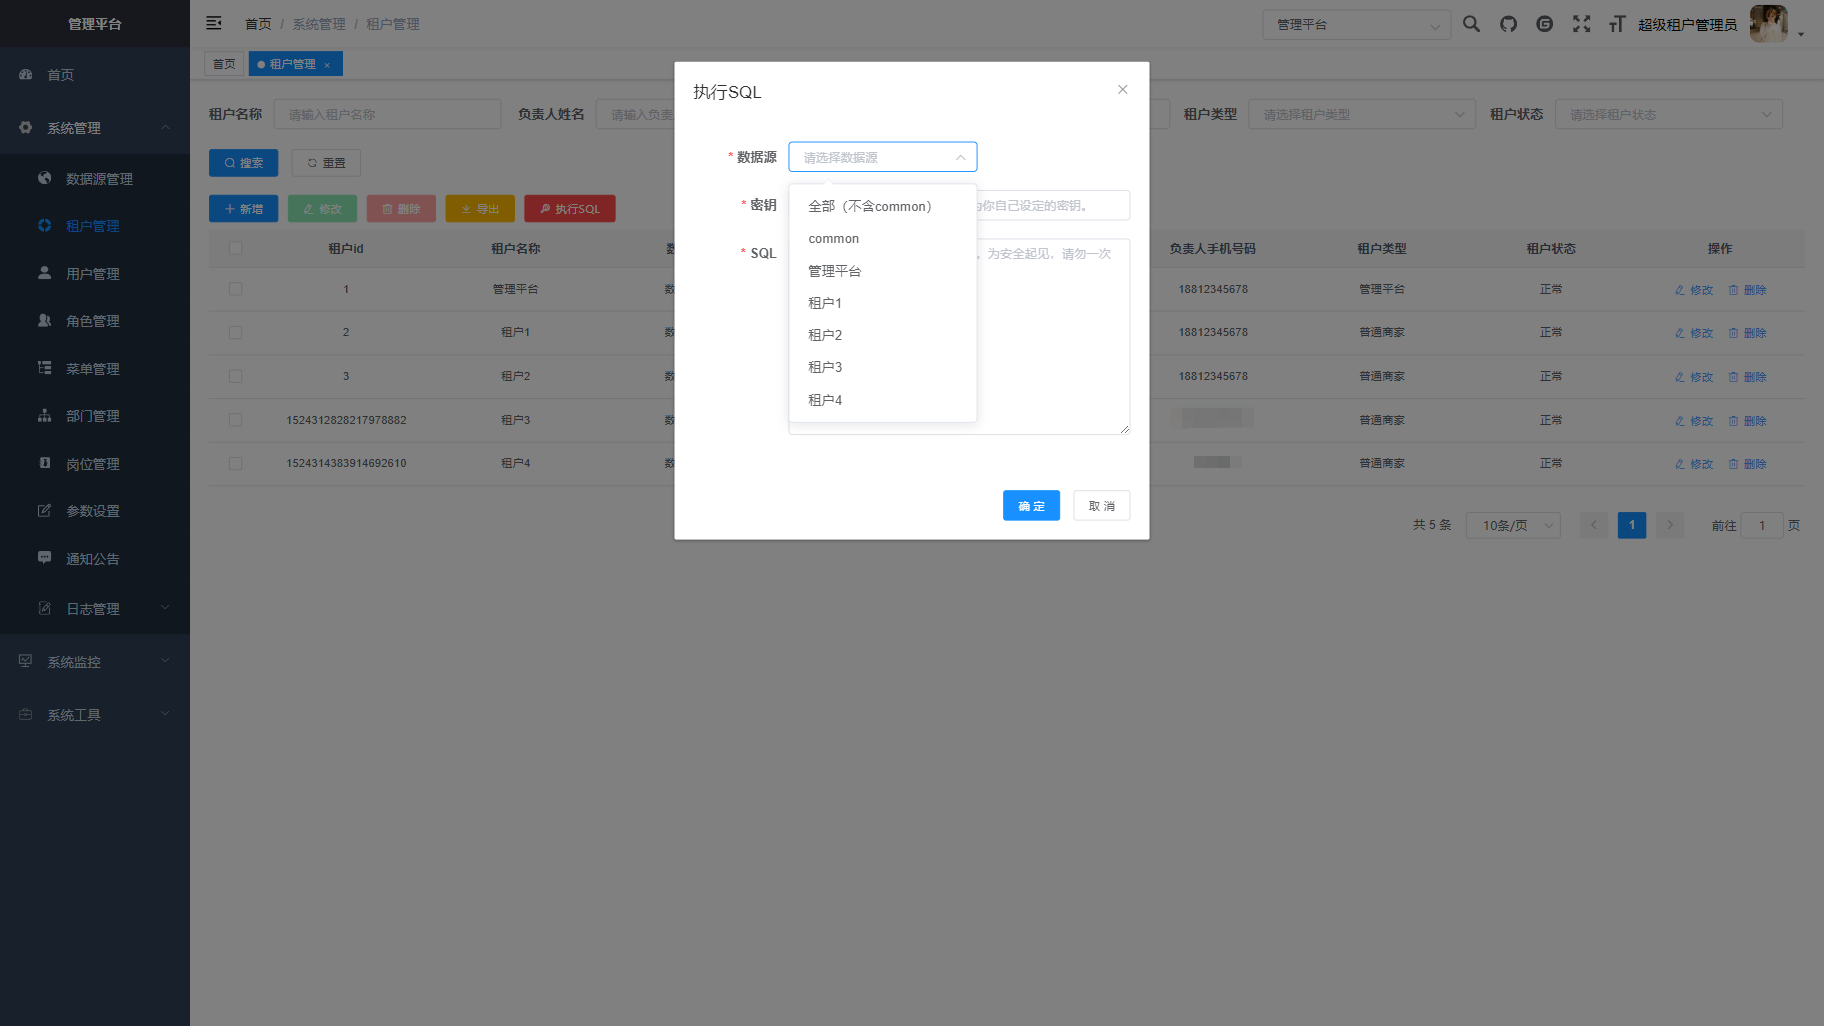Click the user avatar in top right

[1768, 23]
